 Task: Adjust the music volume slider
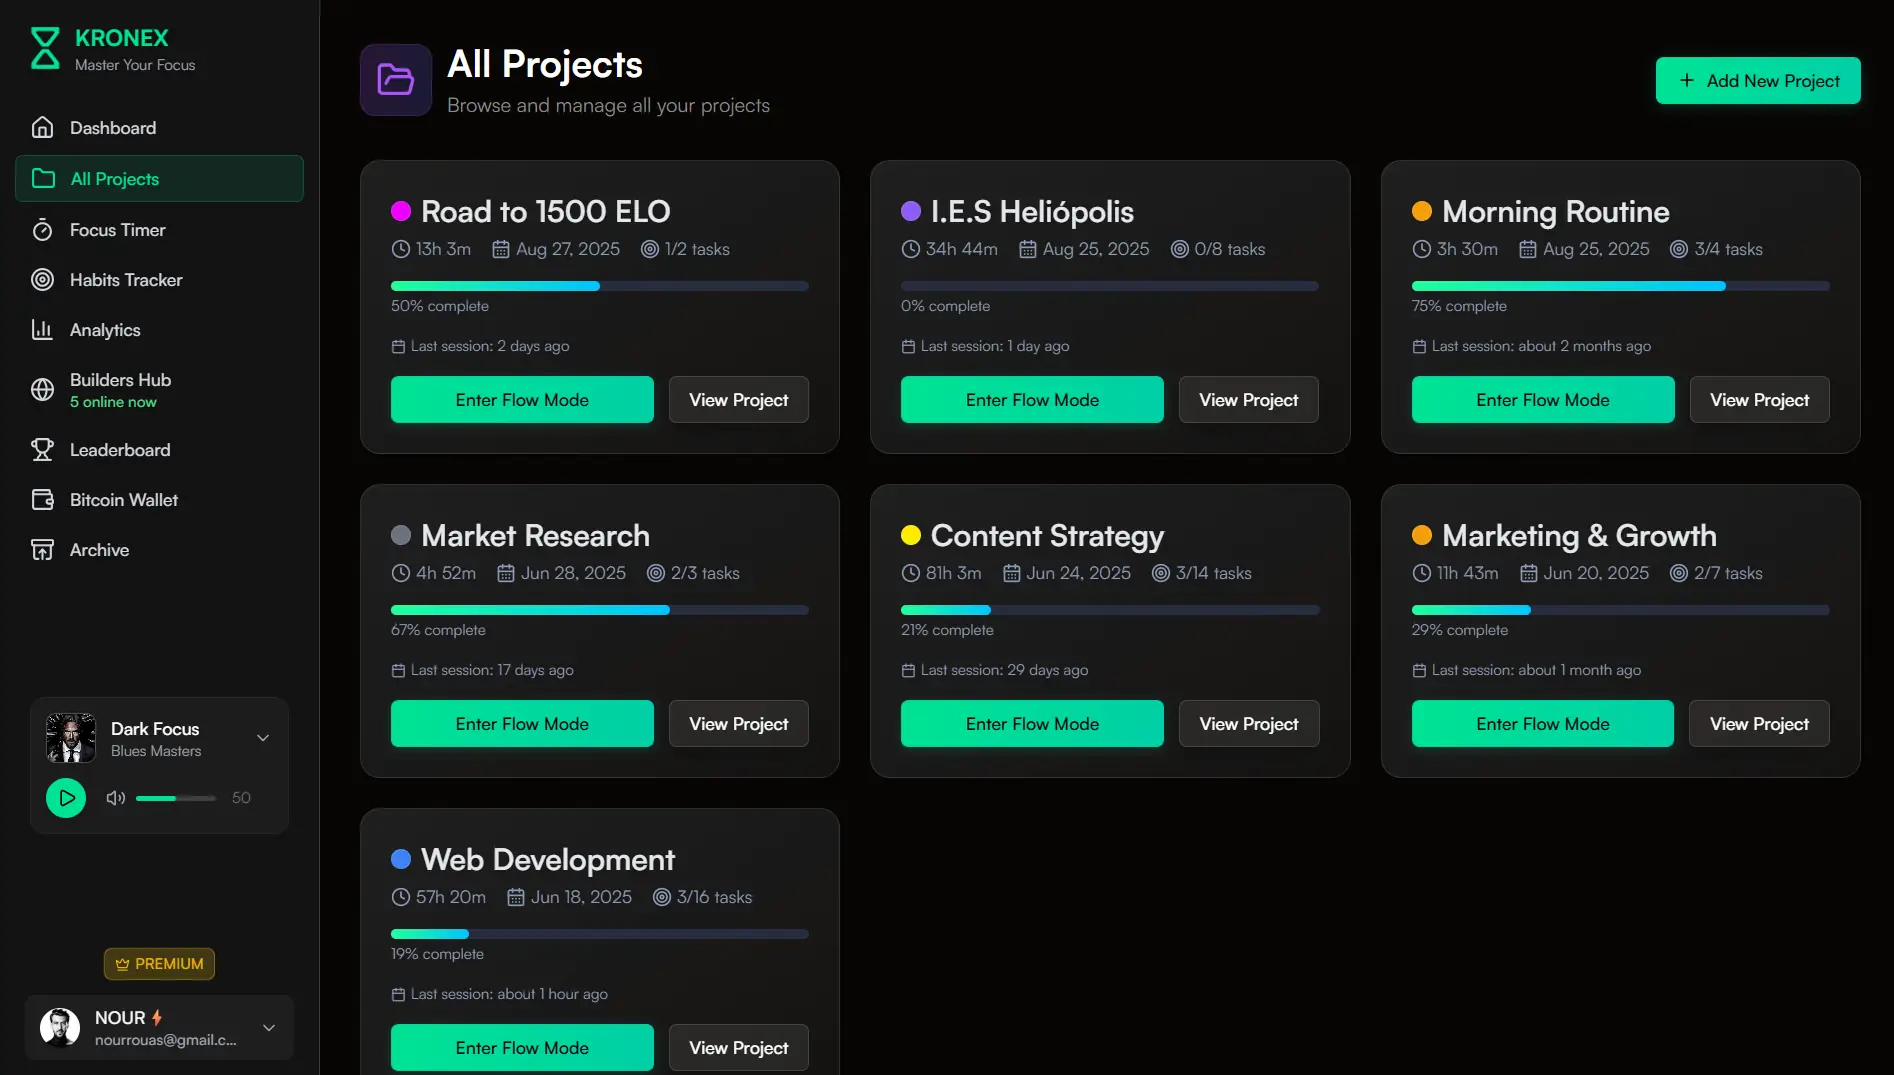coord(175,798)
